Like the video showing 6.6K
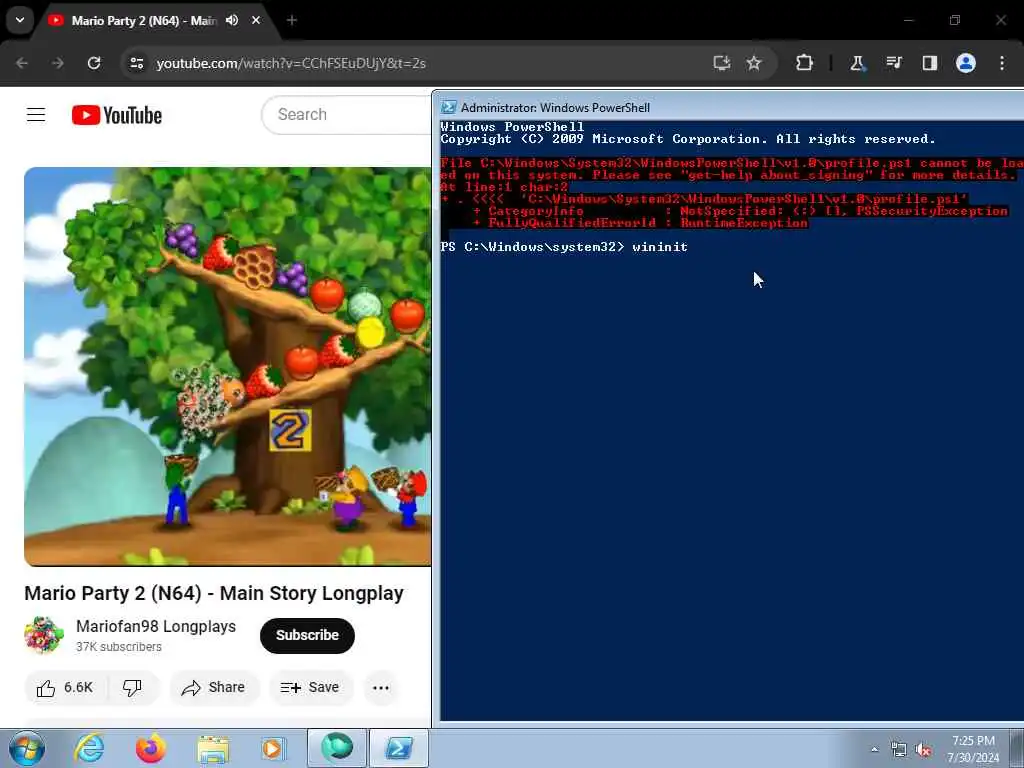Screen dimensions: 1024x768 coord(64,688)
